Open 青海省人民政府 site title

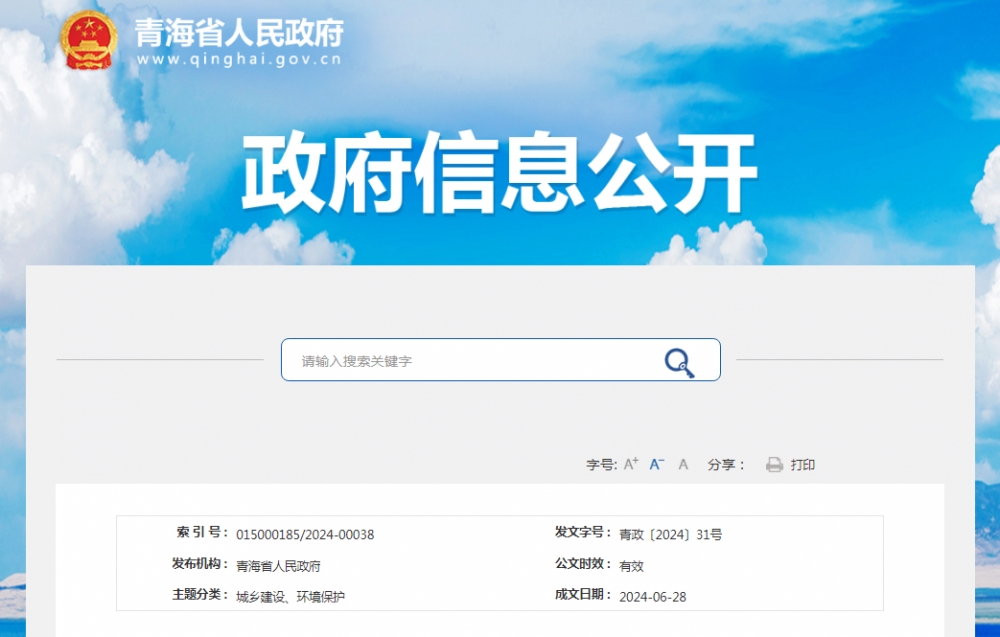tap(239, 32)
